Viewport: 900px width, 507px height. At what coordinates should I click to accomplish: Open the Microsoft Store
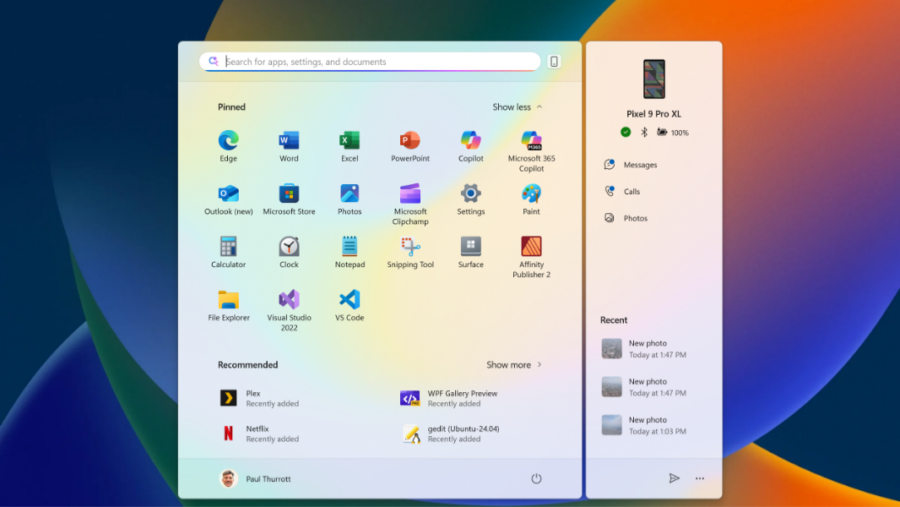tap(289, 199)
